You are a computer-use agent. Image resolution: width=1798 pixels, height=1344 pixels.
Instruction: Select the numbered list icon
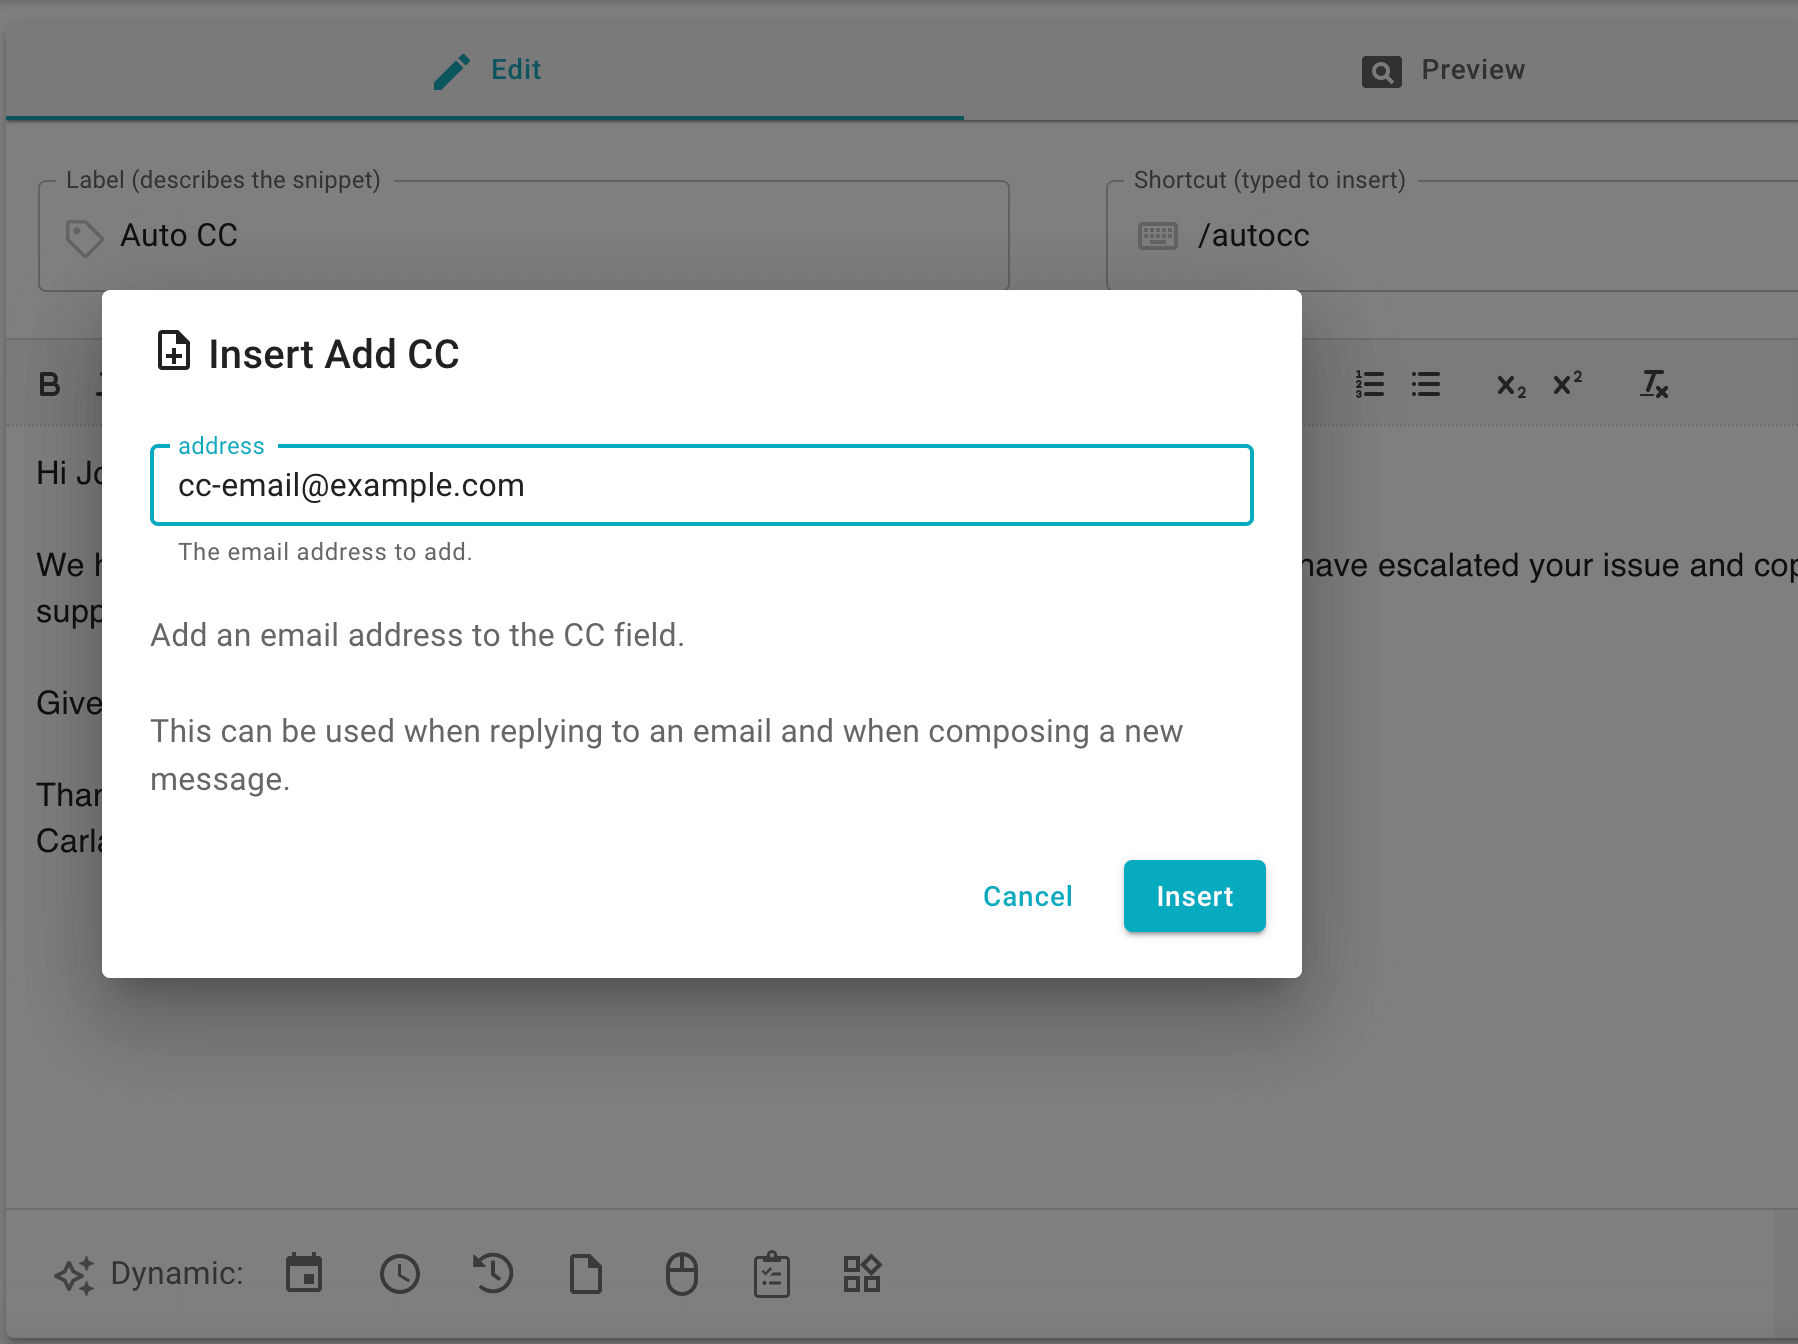coord(1368,384)
